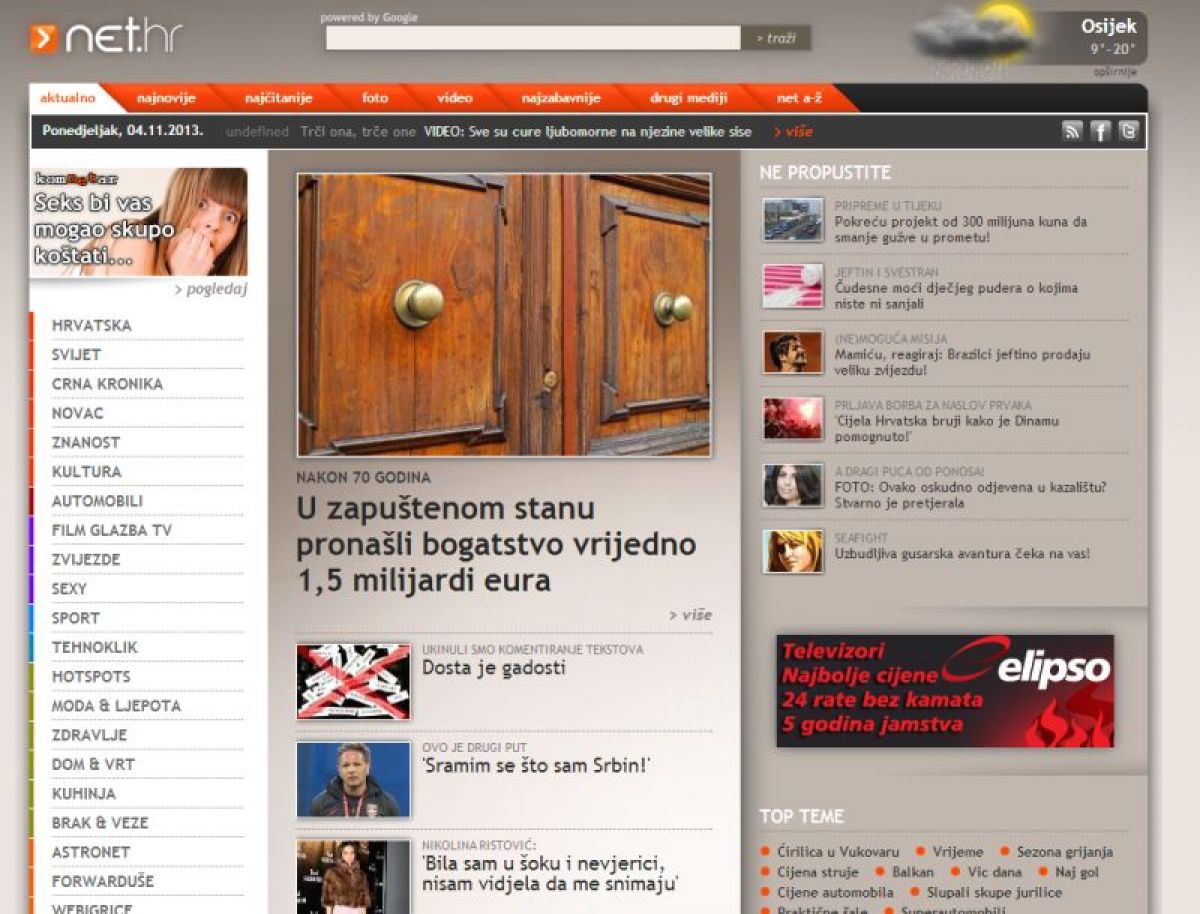Click the Seafight game thumbnail
The width and height of the screenshot is (1200, 914).
[792, 551]
